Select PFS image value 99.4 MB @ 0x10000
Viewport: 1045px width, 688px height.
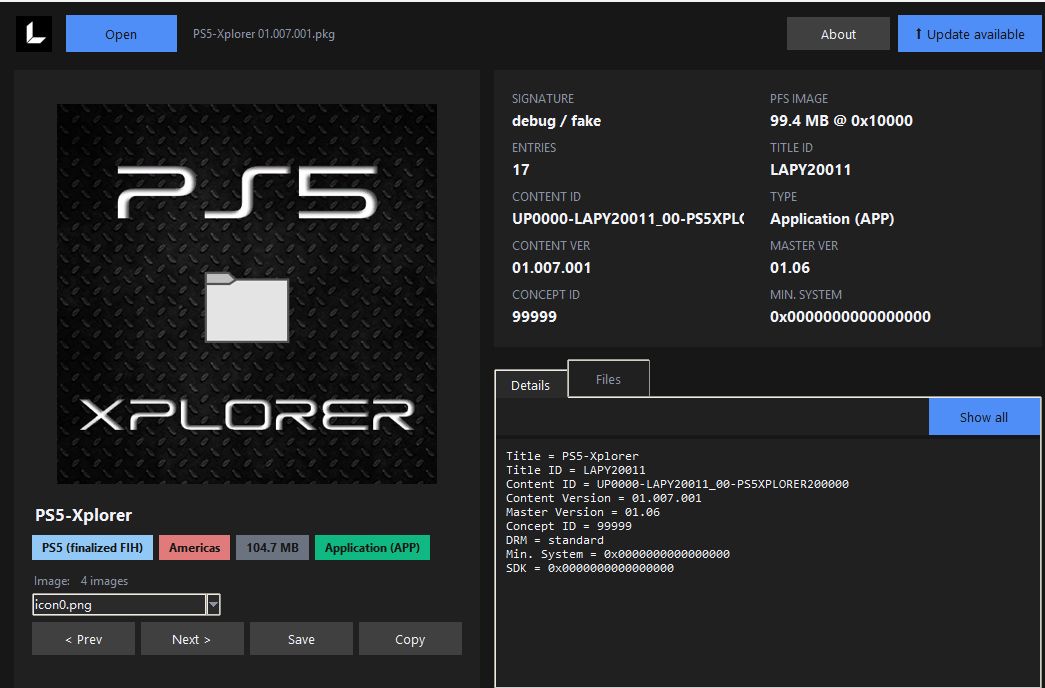(841, 121)
